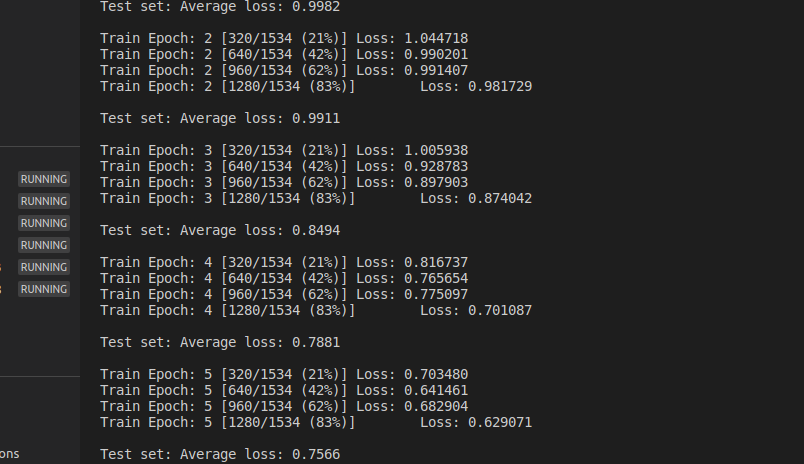Select the 'Average loss: 0.7566' test line

point(220,454)
